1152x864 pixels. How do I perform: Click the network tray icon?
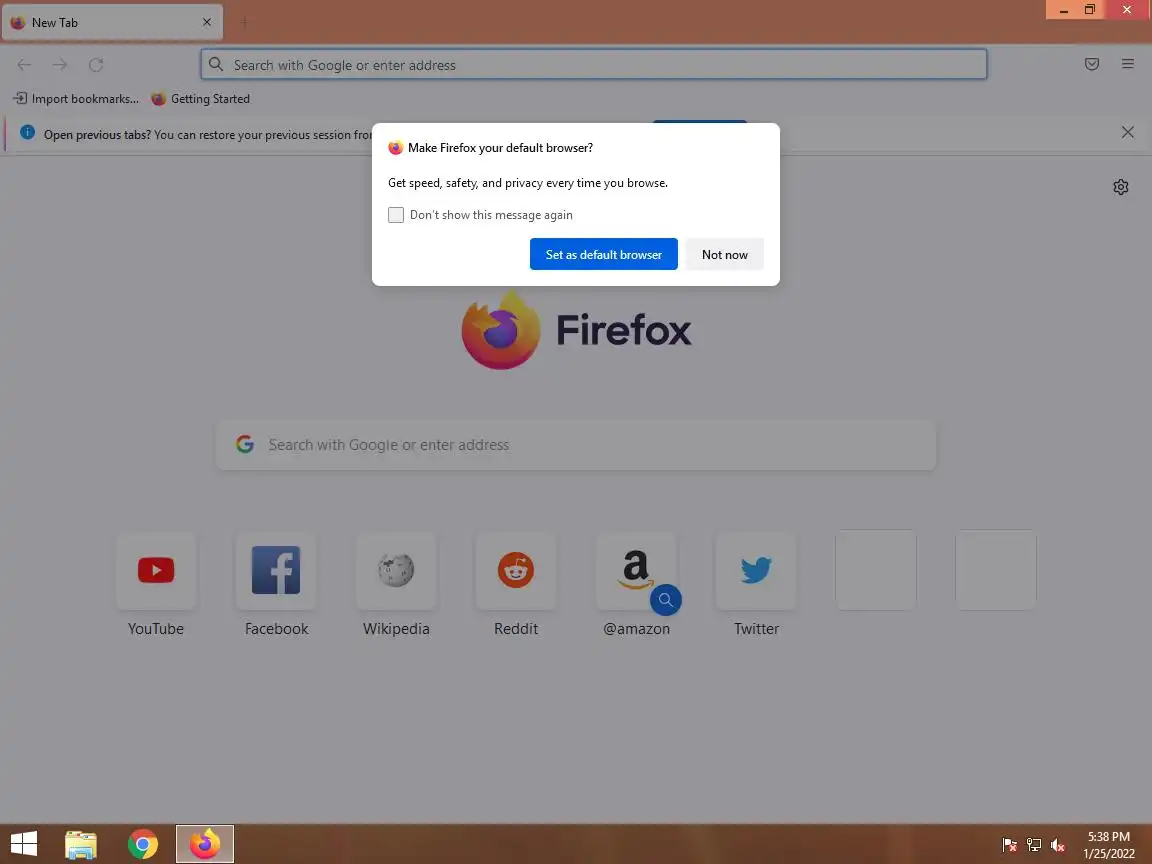coord(1034,845)
